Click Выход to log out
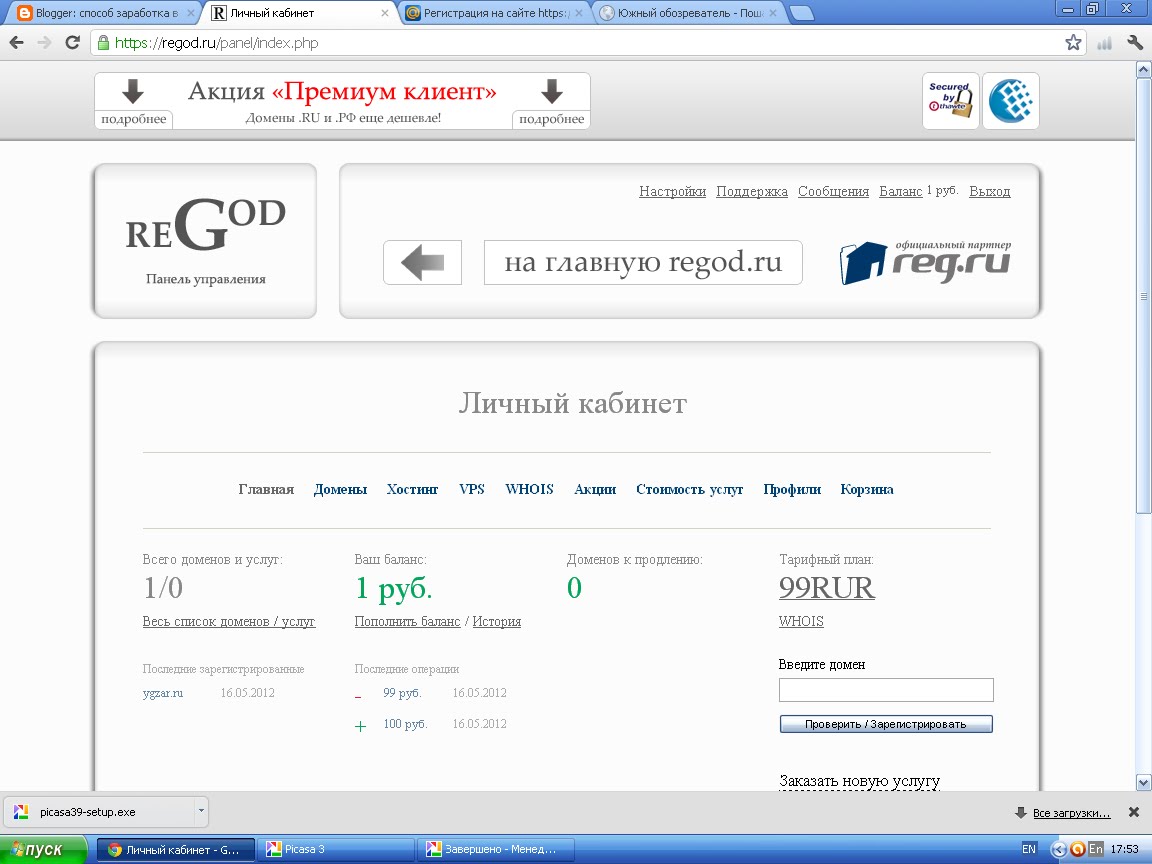The image size is (1152, 864). [990, 192]
